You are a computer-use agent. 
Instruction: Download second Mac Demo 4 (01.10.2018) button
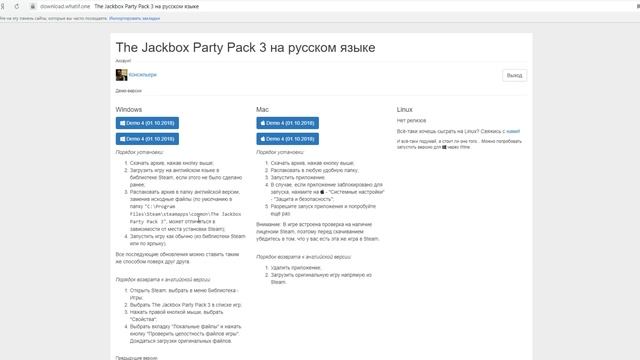[x=287, y=139]
